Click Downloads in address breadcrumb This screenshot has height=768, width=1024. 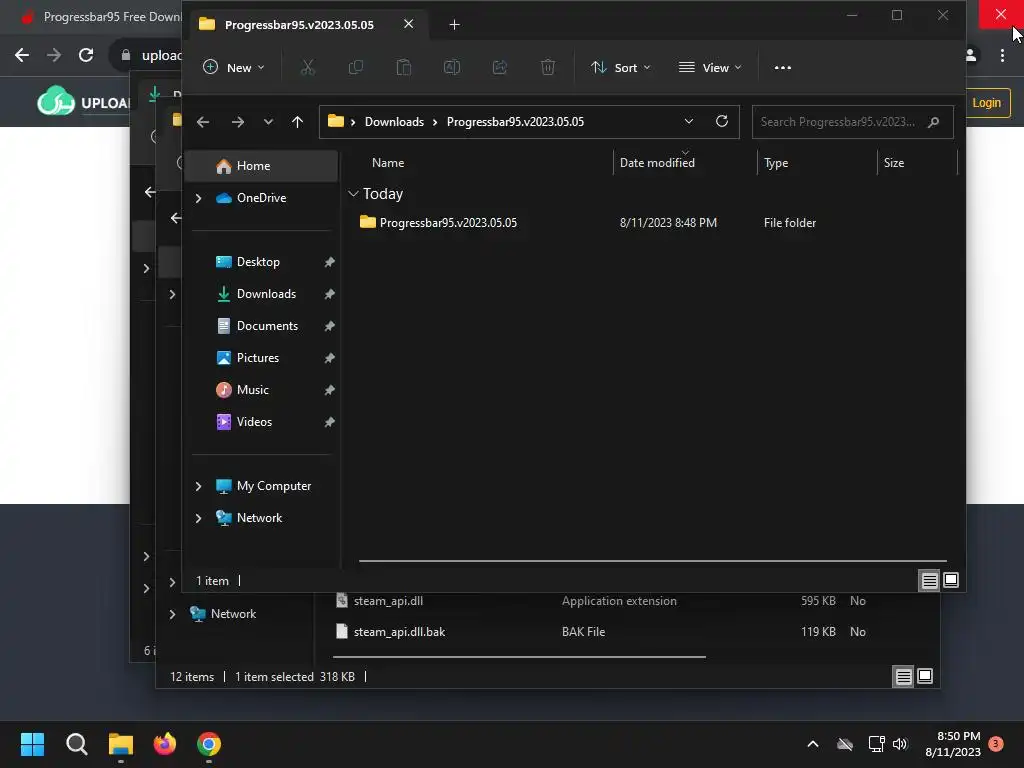pos(394,122)
